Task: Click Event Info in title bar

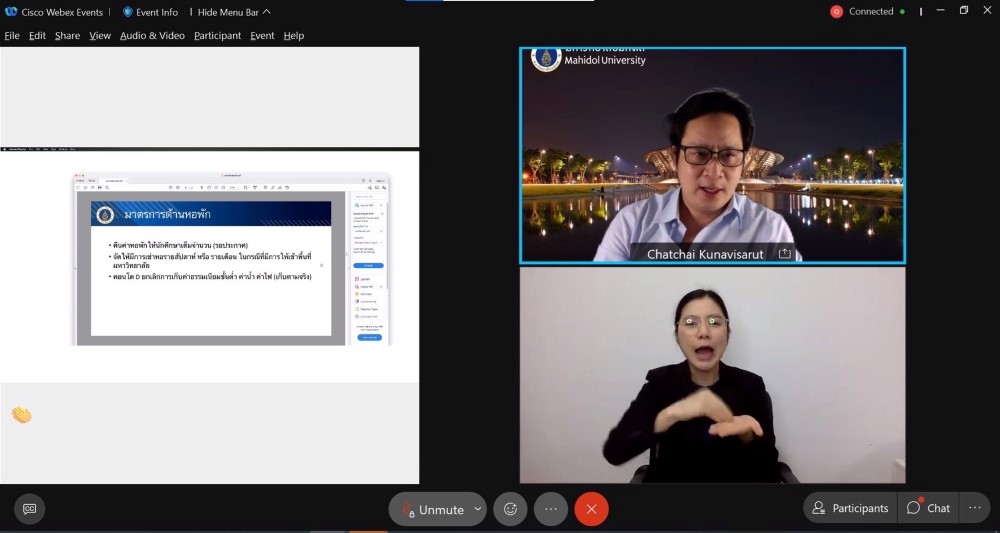Action: (x=150, y=12)
